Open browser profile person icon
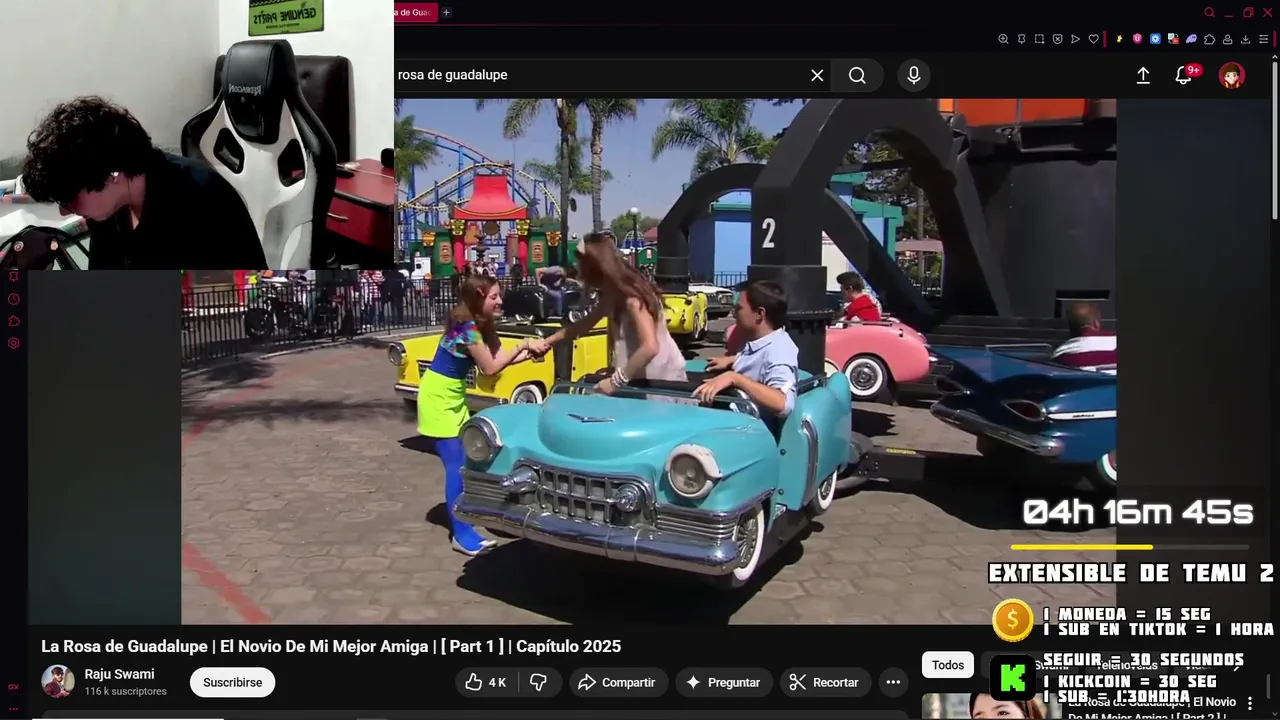This screenshot has height=720, width=1280. coord(1227,39)
